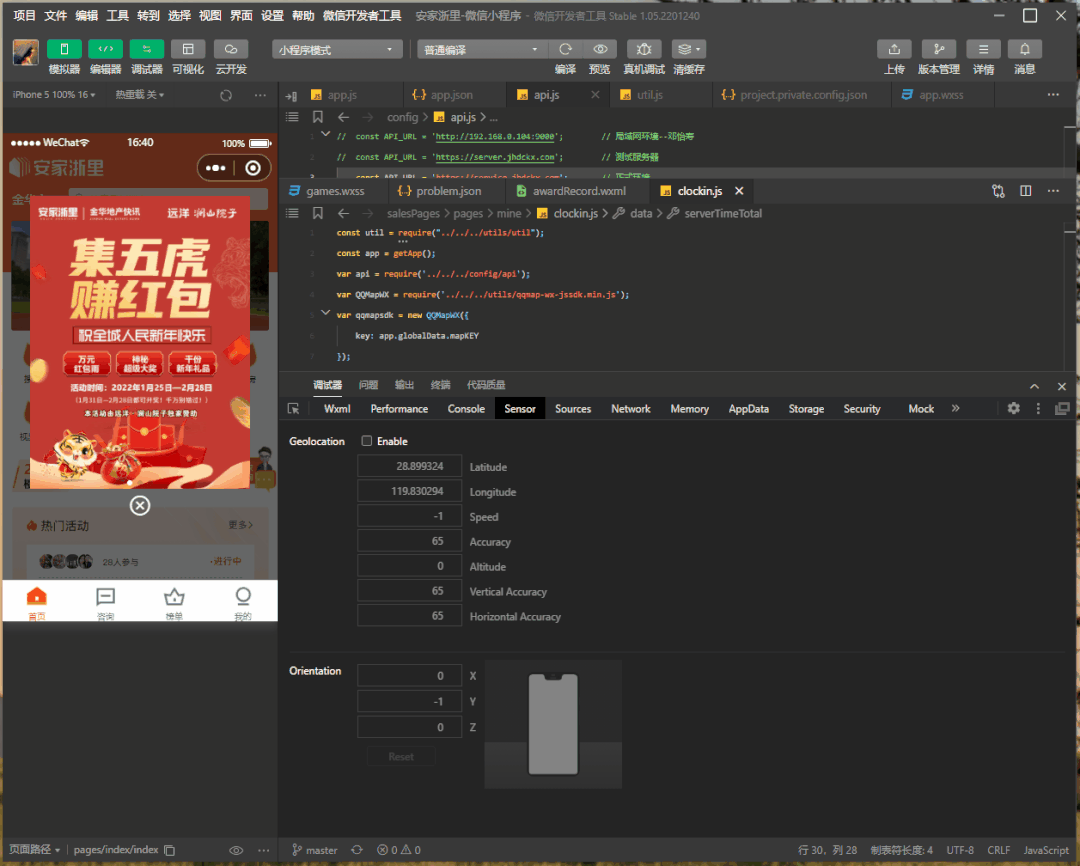
Task: Click the preview (预览) eye icon
Action: pos(600,50)
